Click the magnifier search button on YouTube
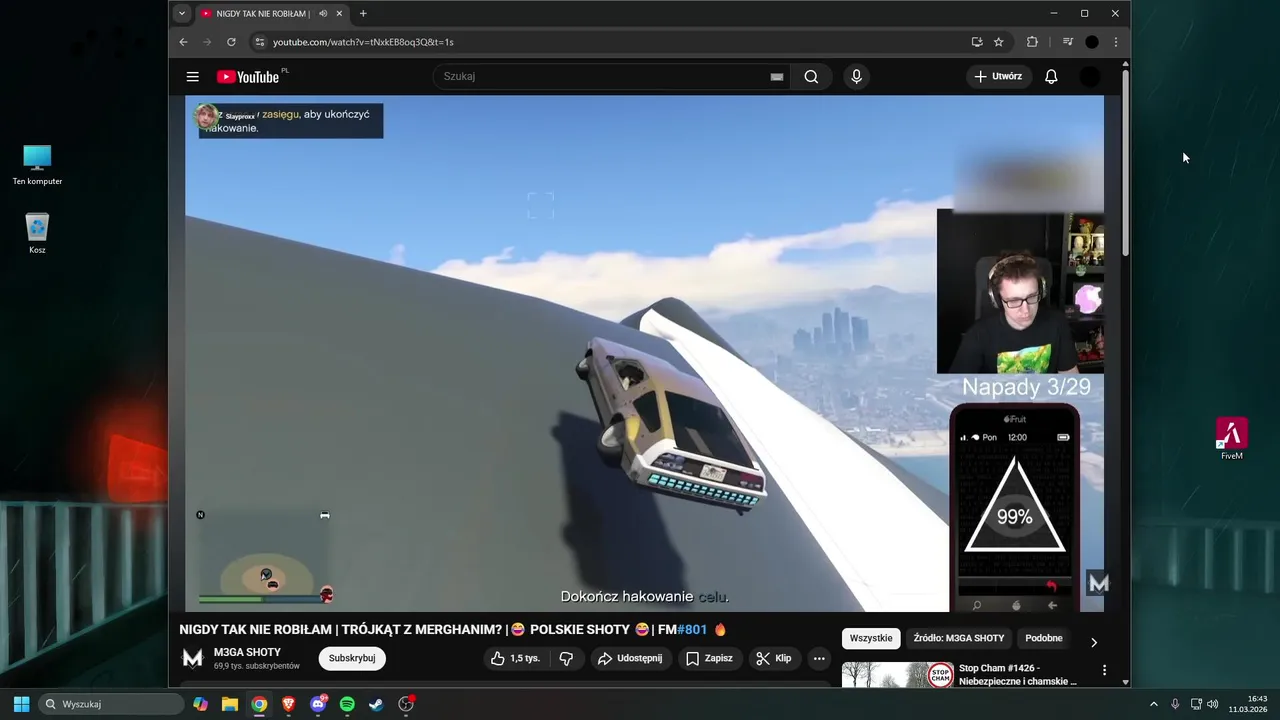 811,77
